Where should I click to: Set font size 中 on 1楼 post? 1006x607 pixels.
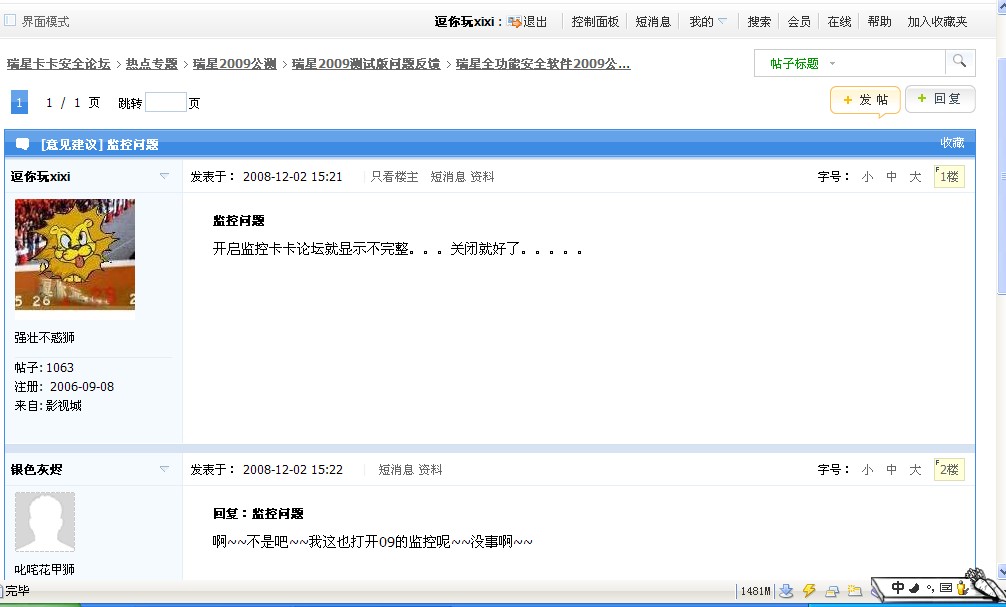(891, 176)
